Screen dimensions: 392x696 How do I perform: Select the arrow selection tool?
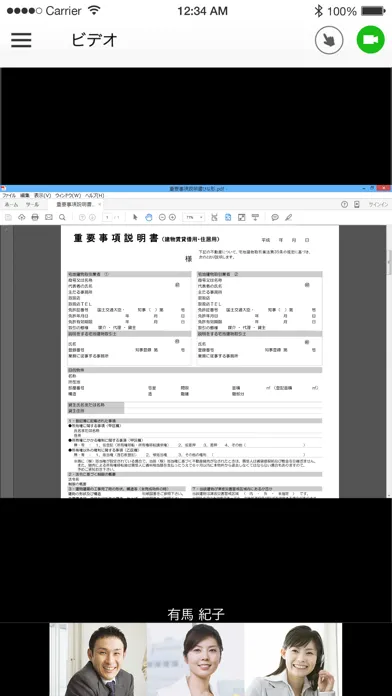point(135,217)
